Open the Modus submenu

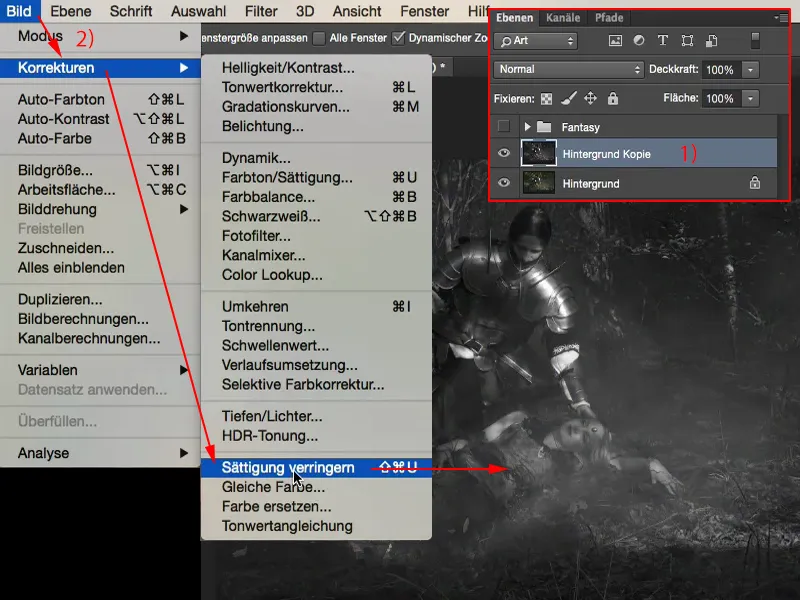coord(100,36)
